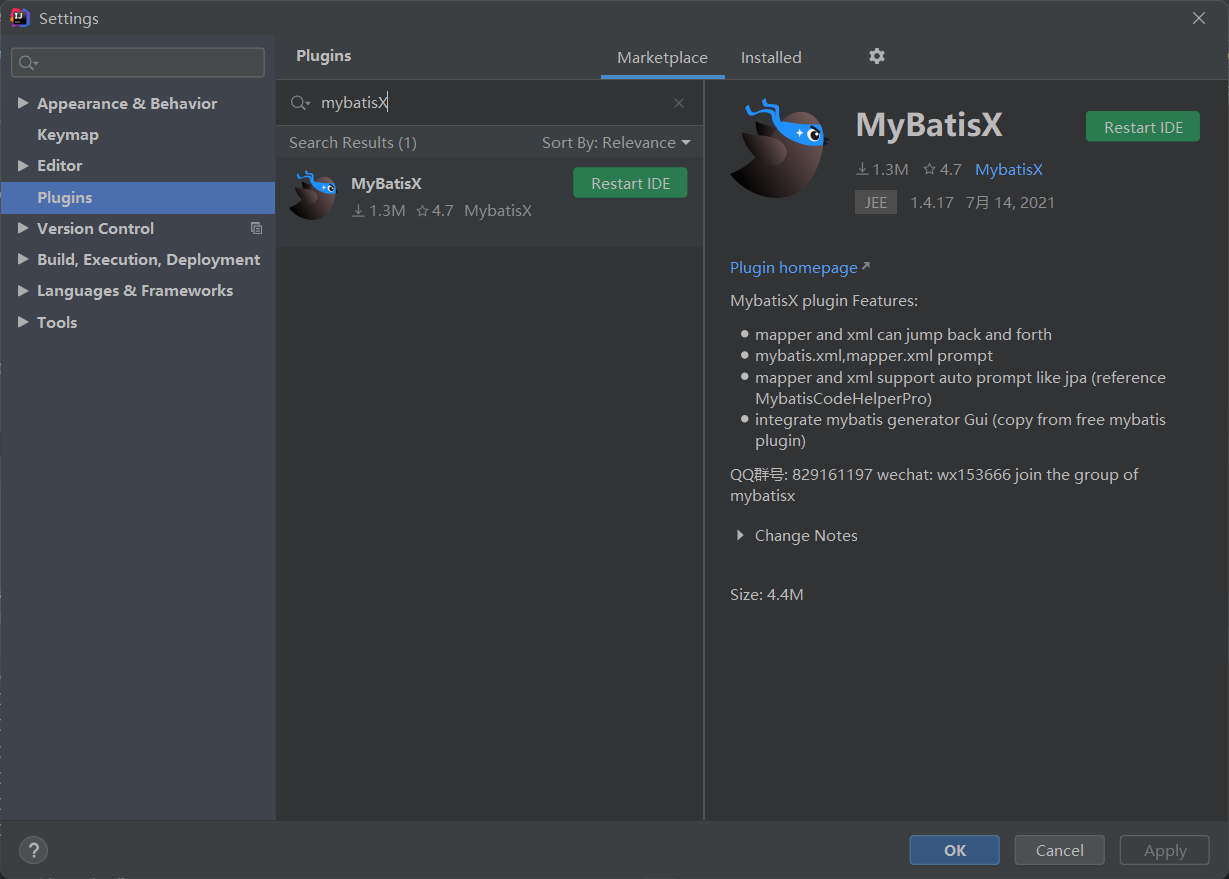Click the Plugins heading at top
This screenshot has width=1229, height=879.
point(324,56)
